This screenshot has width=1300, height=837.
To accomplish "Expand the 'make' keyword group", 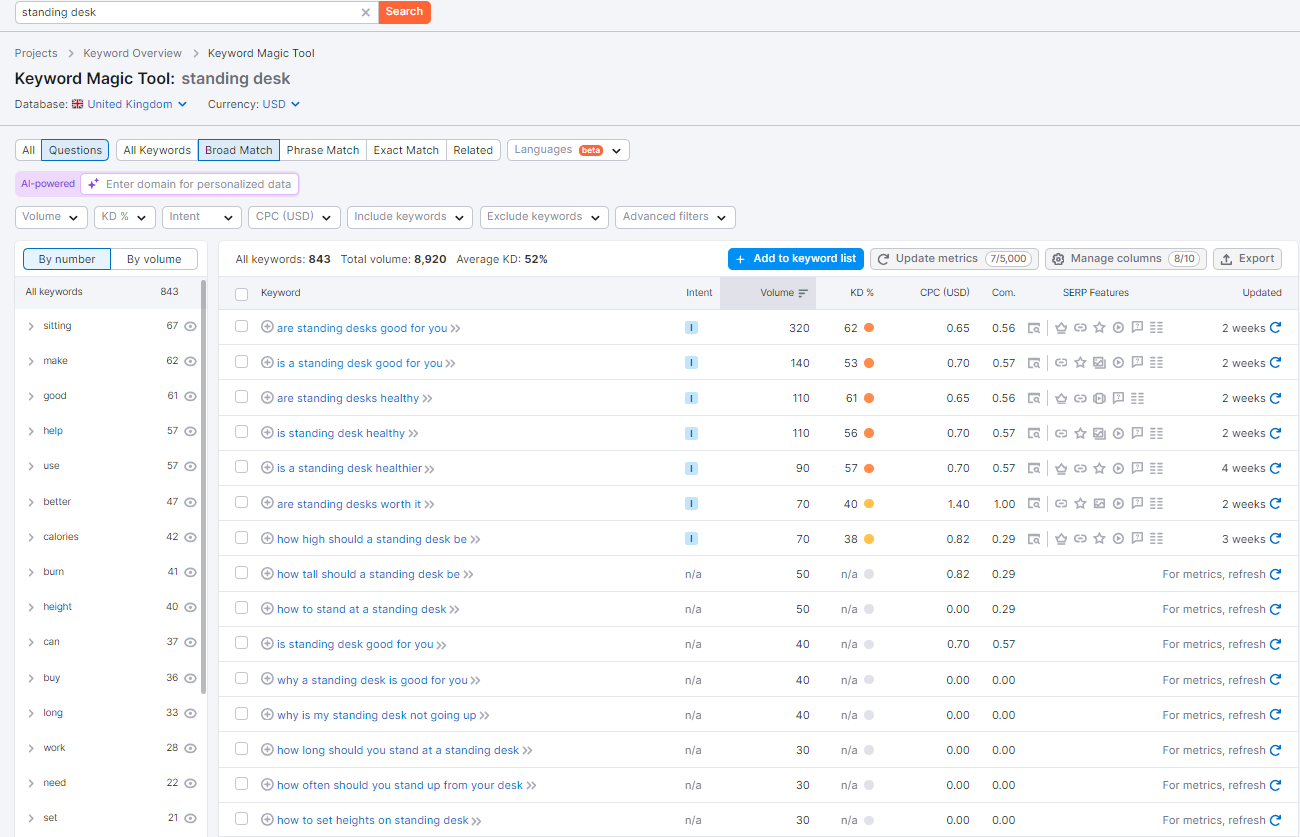I will pos(31,361).
